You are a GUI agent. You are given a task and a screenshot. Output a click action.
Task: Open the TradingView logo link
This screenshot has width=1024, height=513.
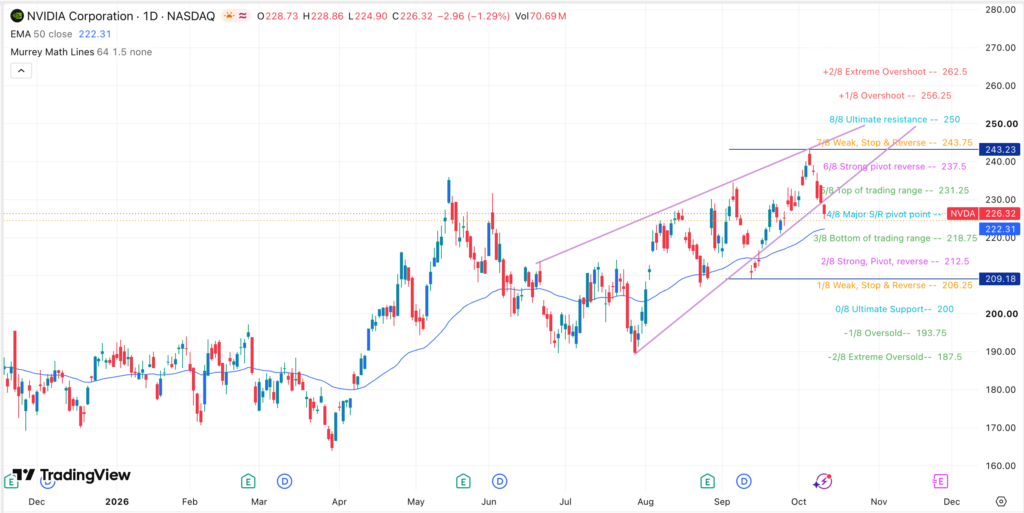(72, 474)
